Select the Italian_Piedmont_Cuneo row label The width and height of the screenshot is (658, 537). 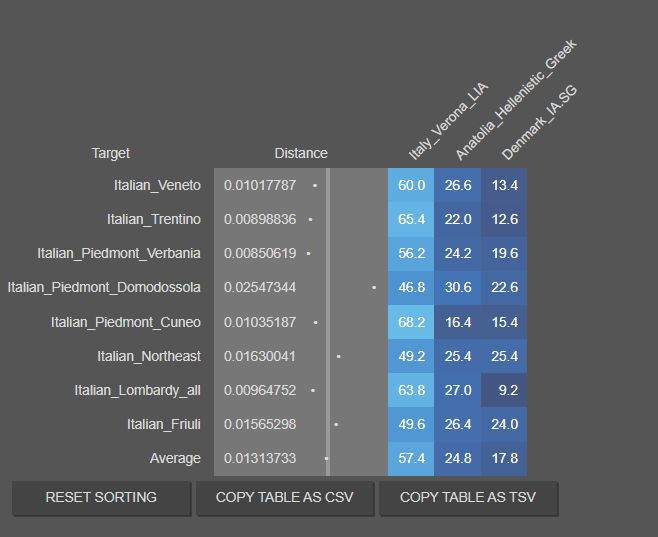click(126, 322)
